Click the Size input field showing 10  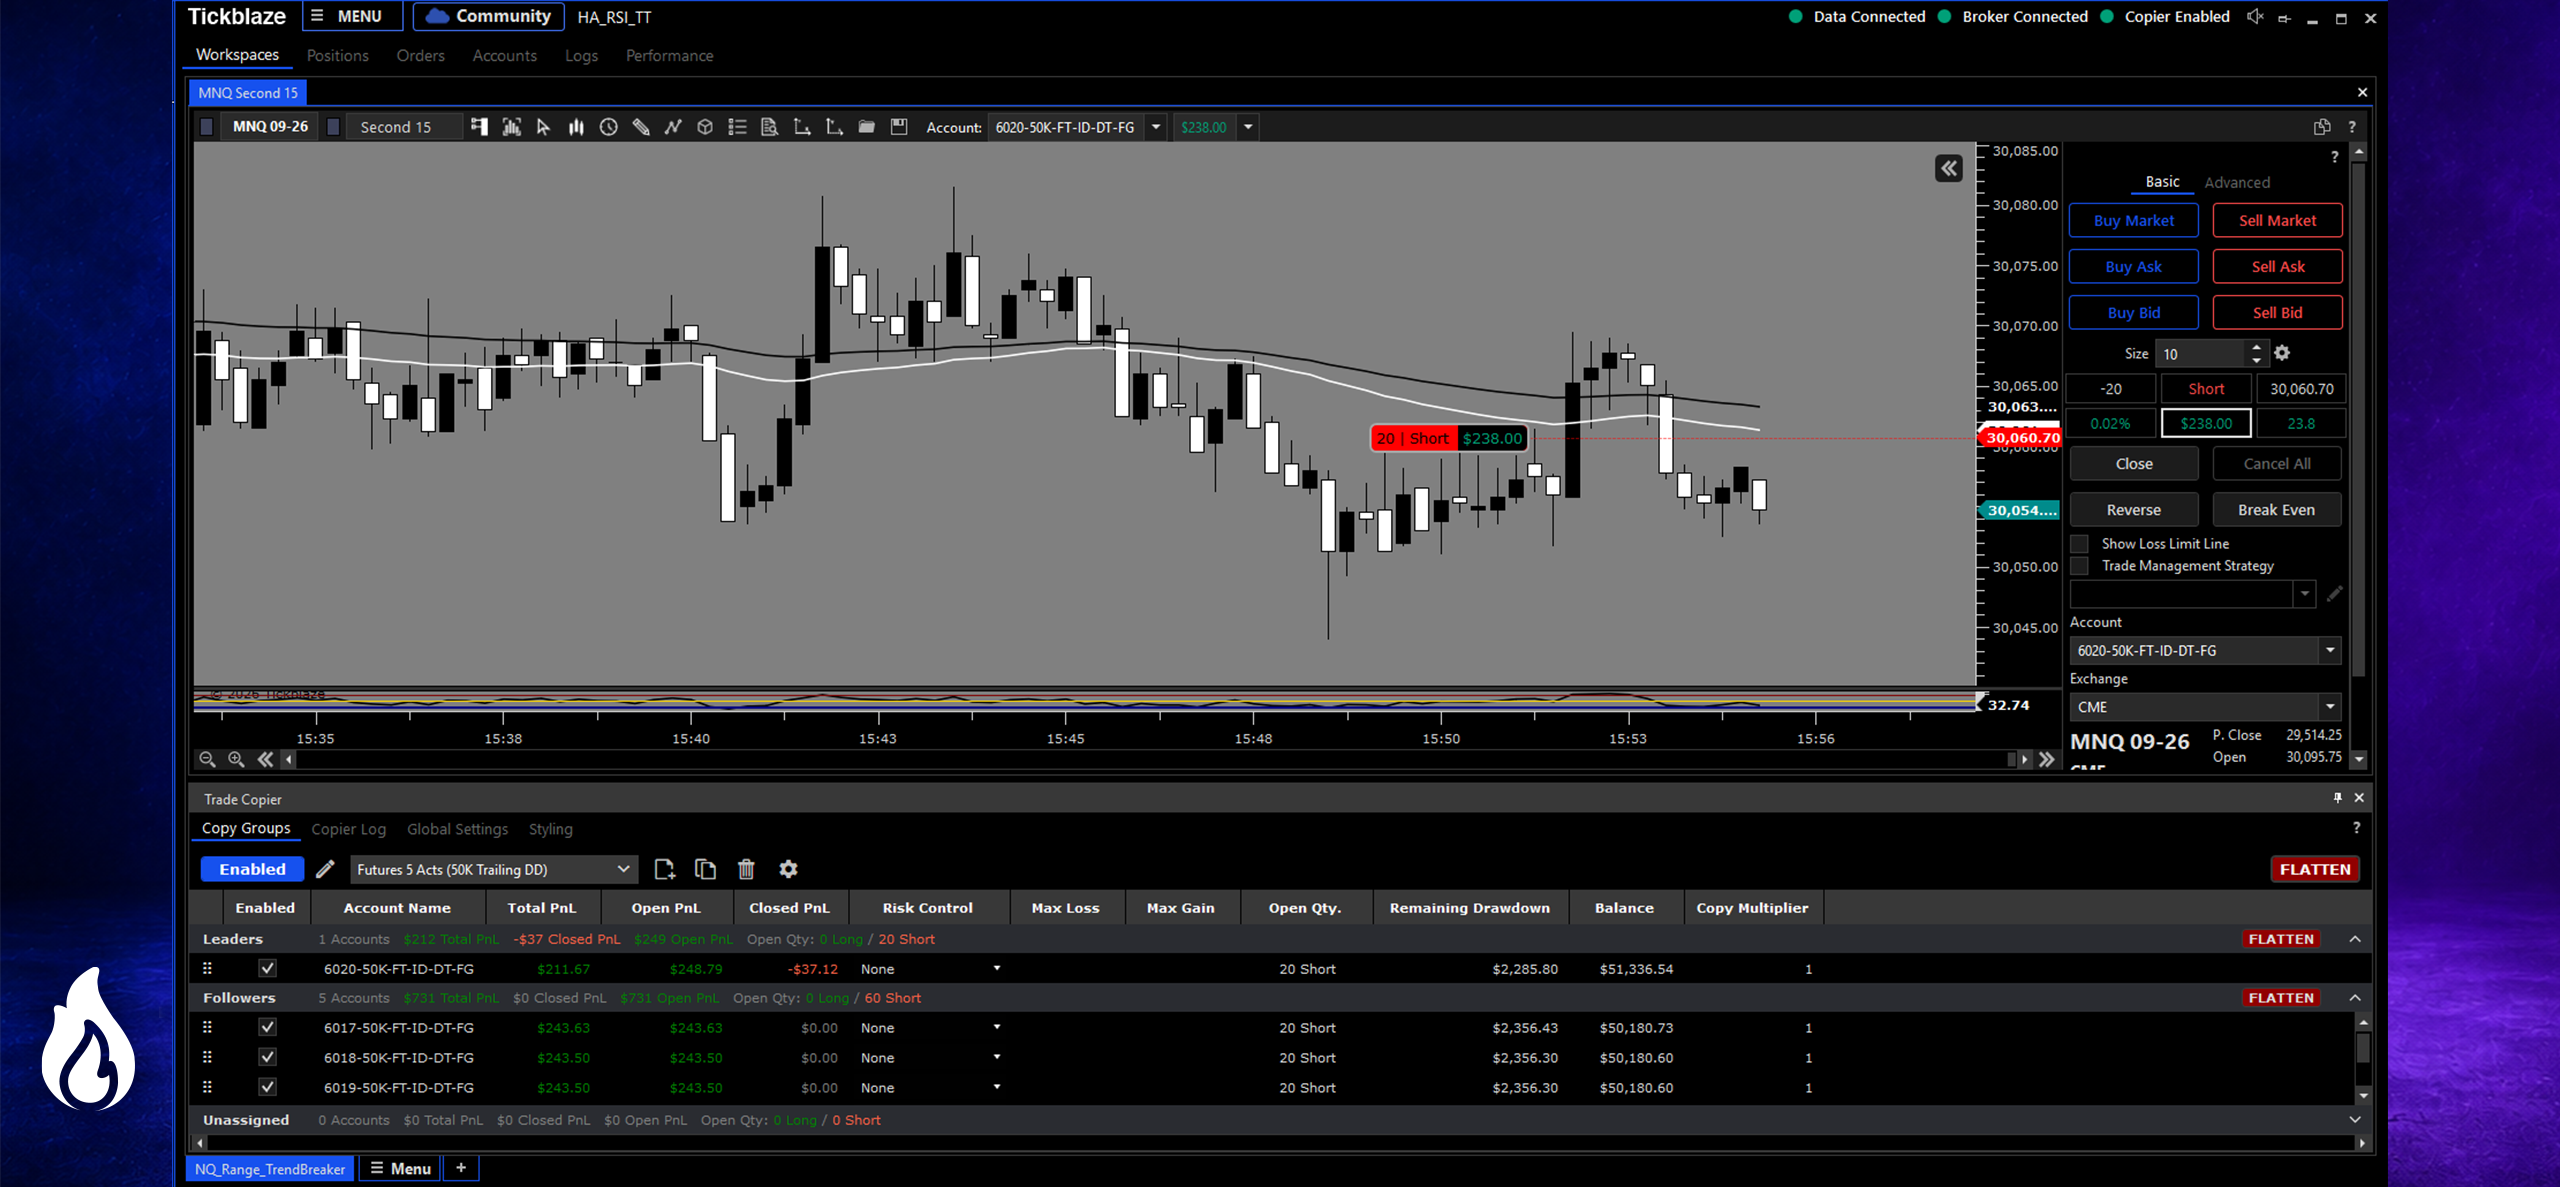pos(2202,354)
